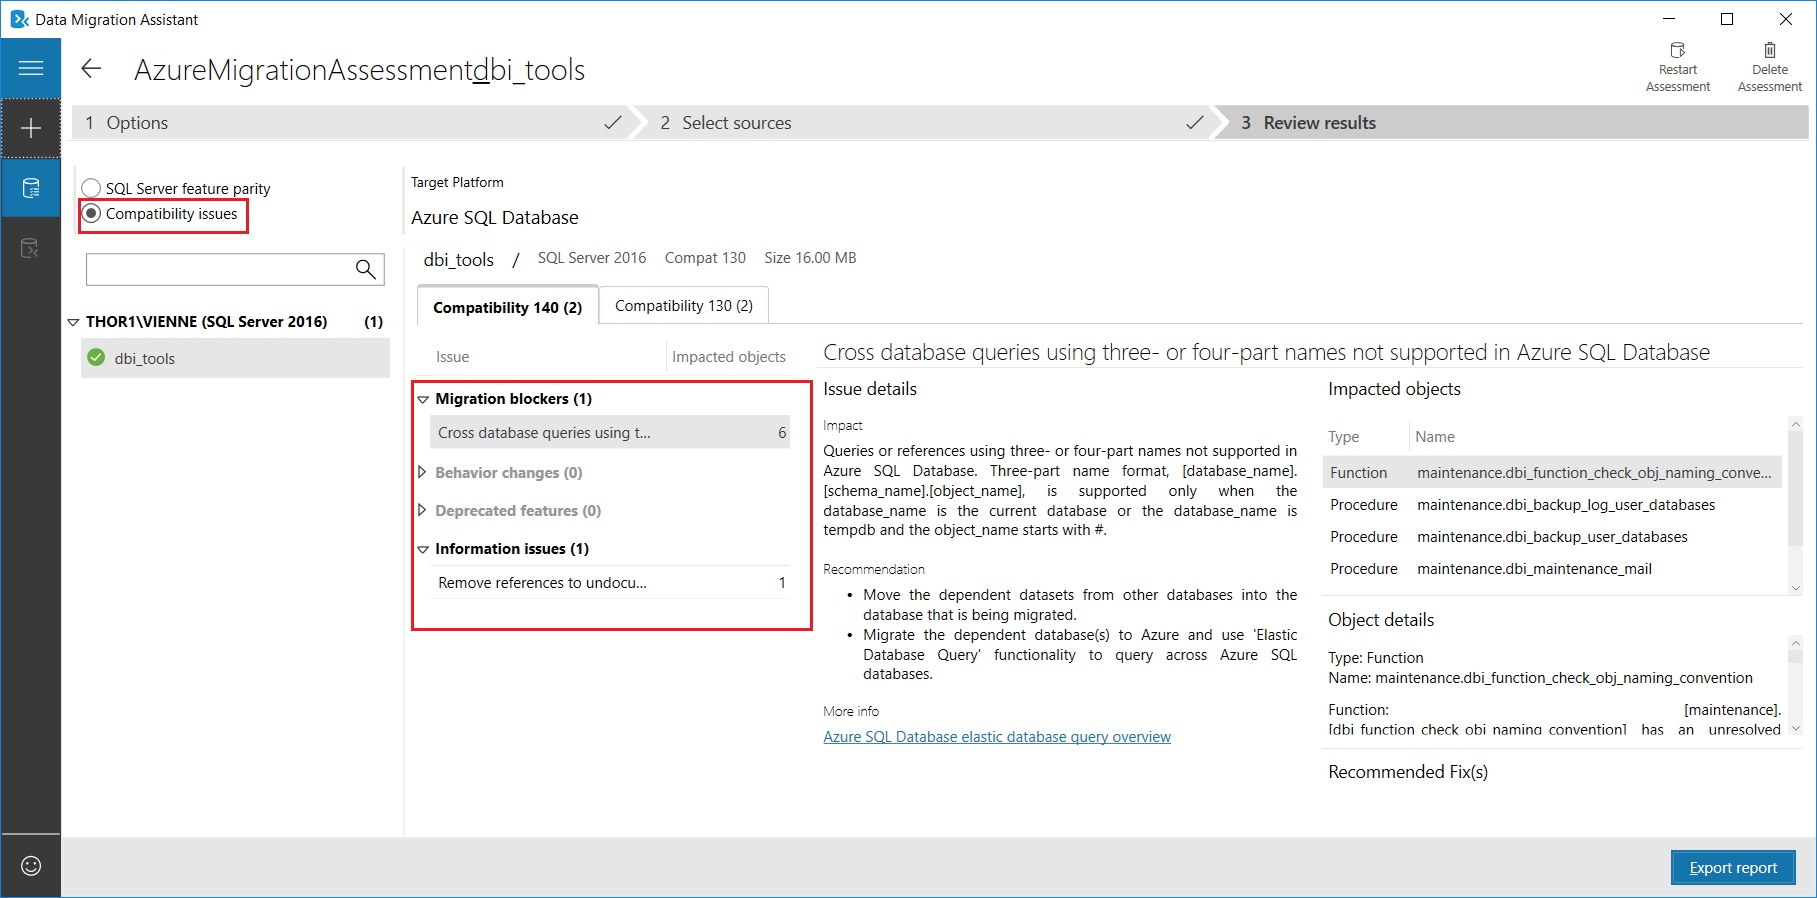Screen dimensions: 1817x898
Task: Collapse Migration blockers group
Action: point(423,399)
